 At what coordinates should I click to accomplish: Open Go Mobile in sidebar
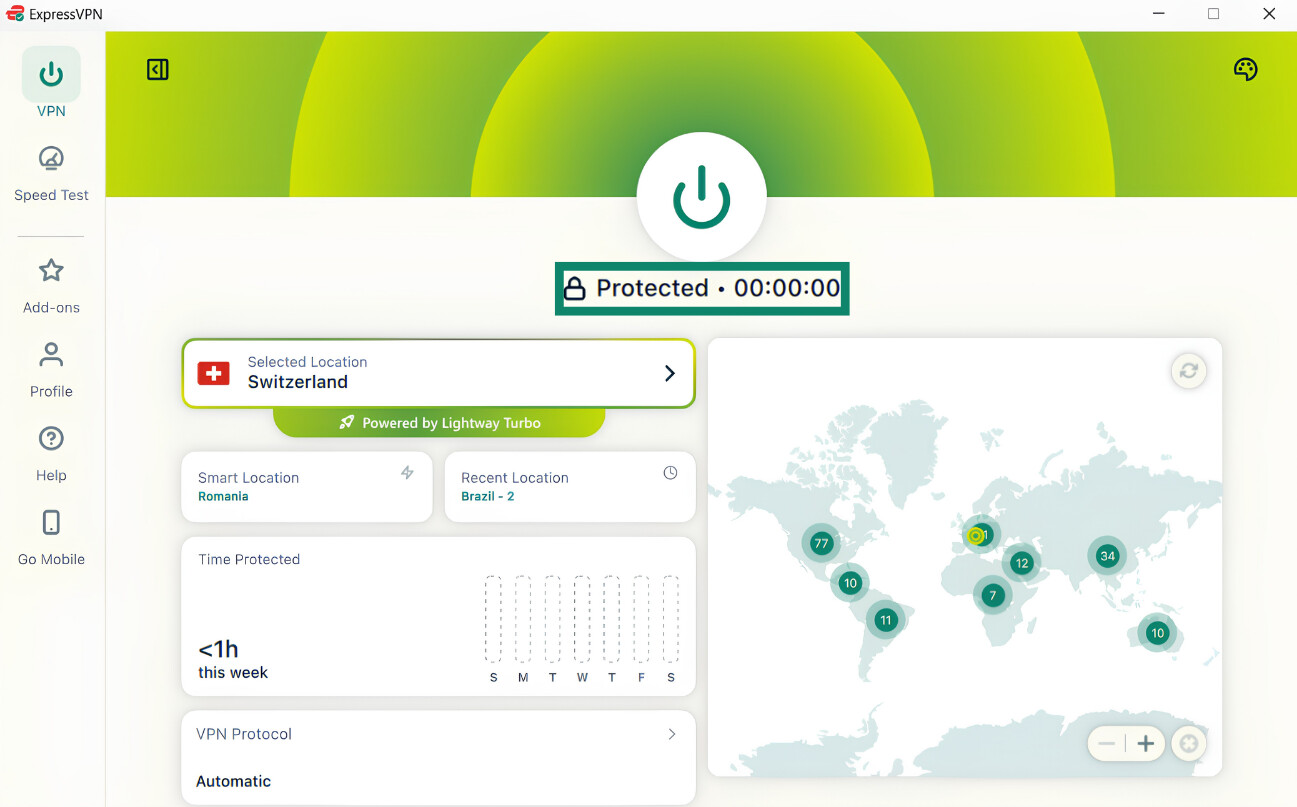pos(51,537)
